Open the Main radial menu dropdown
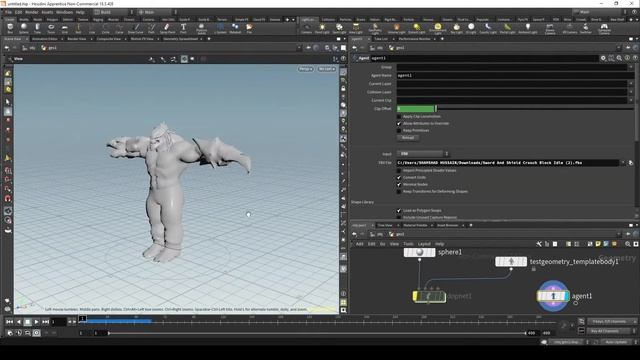This screenshot has height=360, width=640. pyautogui.click(x=157, y=12)
